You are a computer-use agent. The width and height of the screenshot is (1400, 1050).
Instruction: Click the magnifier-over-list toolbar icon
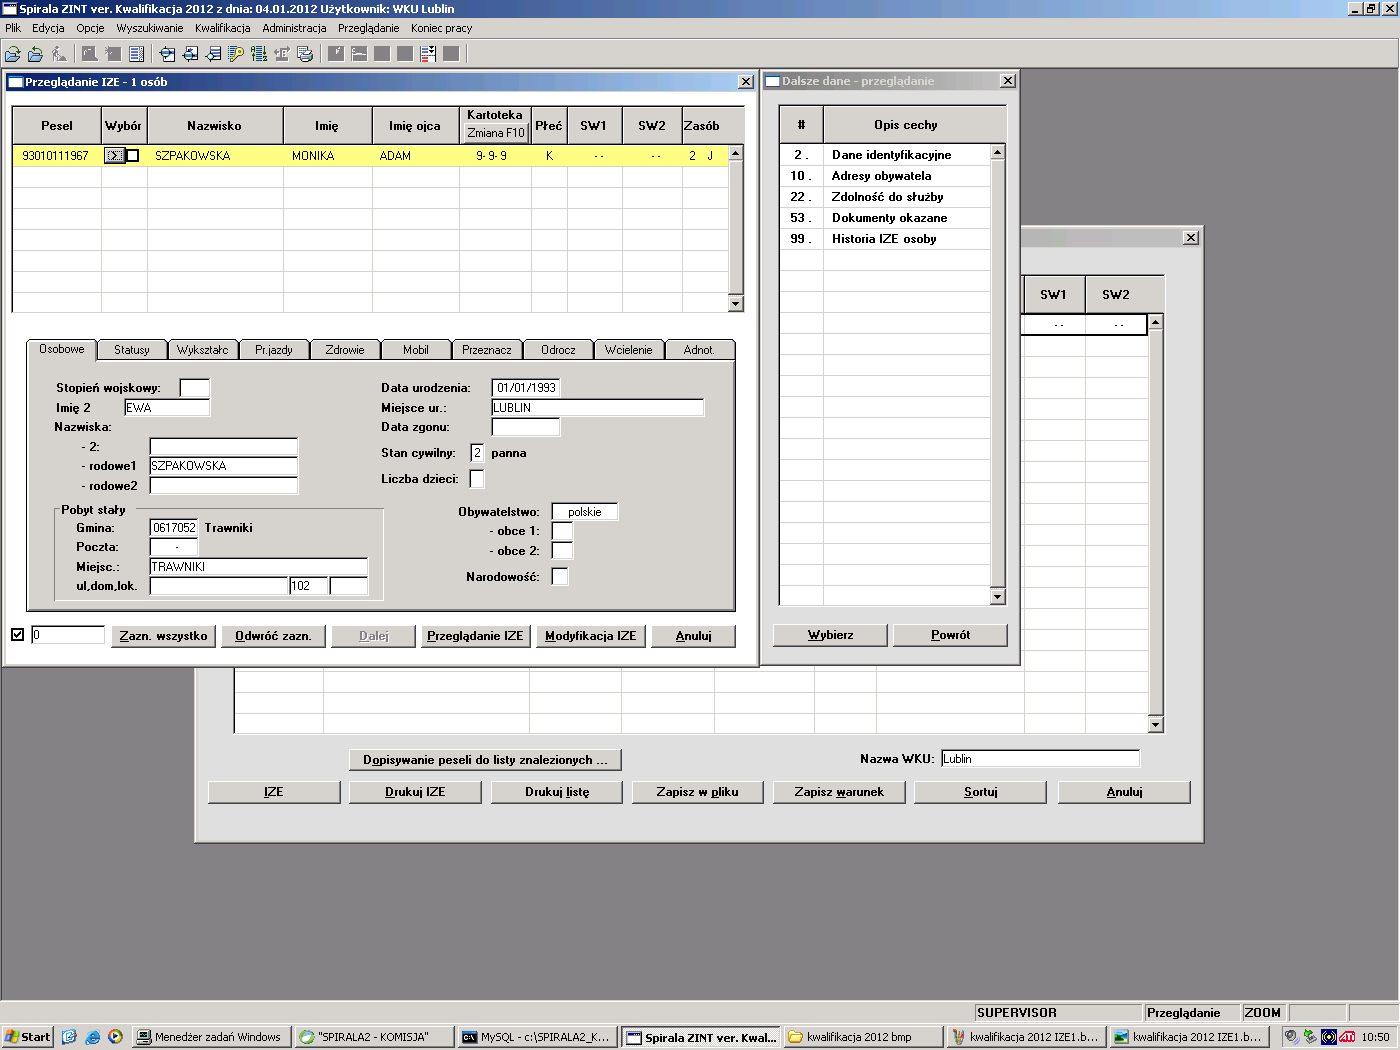point(213,54)
